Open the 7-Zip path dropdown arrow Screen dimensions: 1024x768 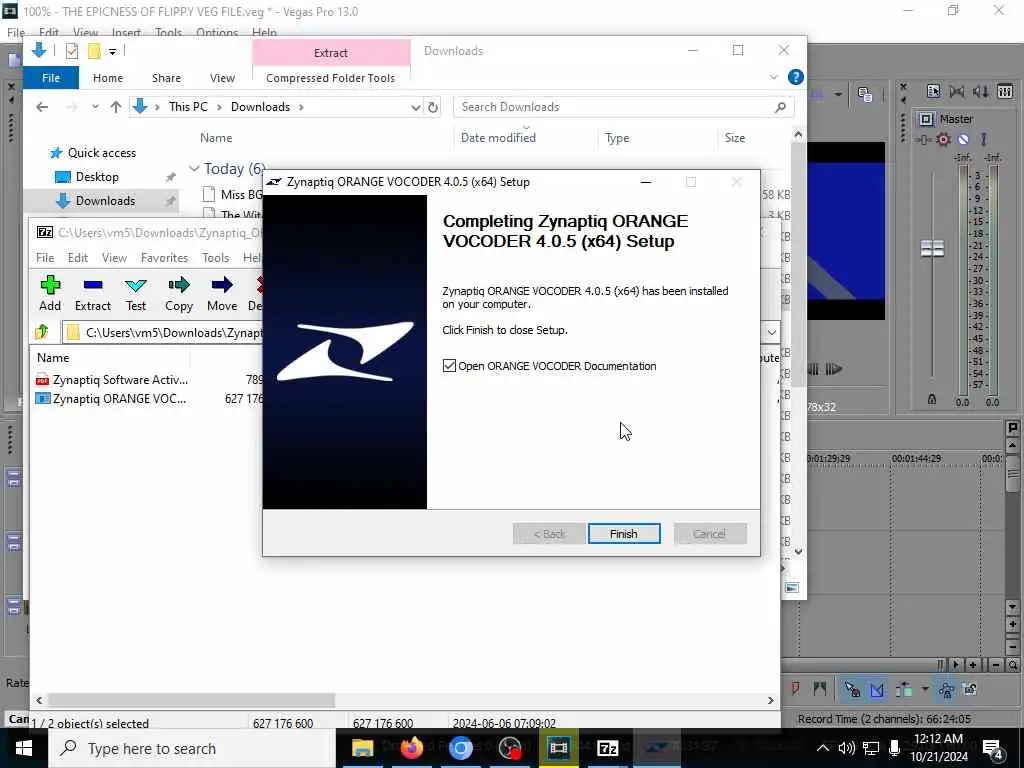point(771,332)
